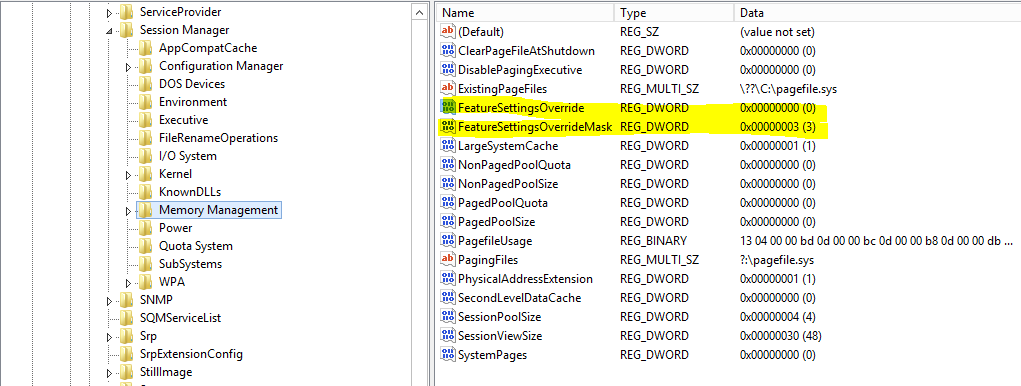
Task: Expand the Memory Management key arrow
Action: [x=128, y=210]
